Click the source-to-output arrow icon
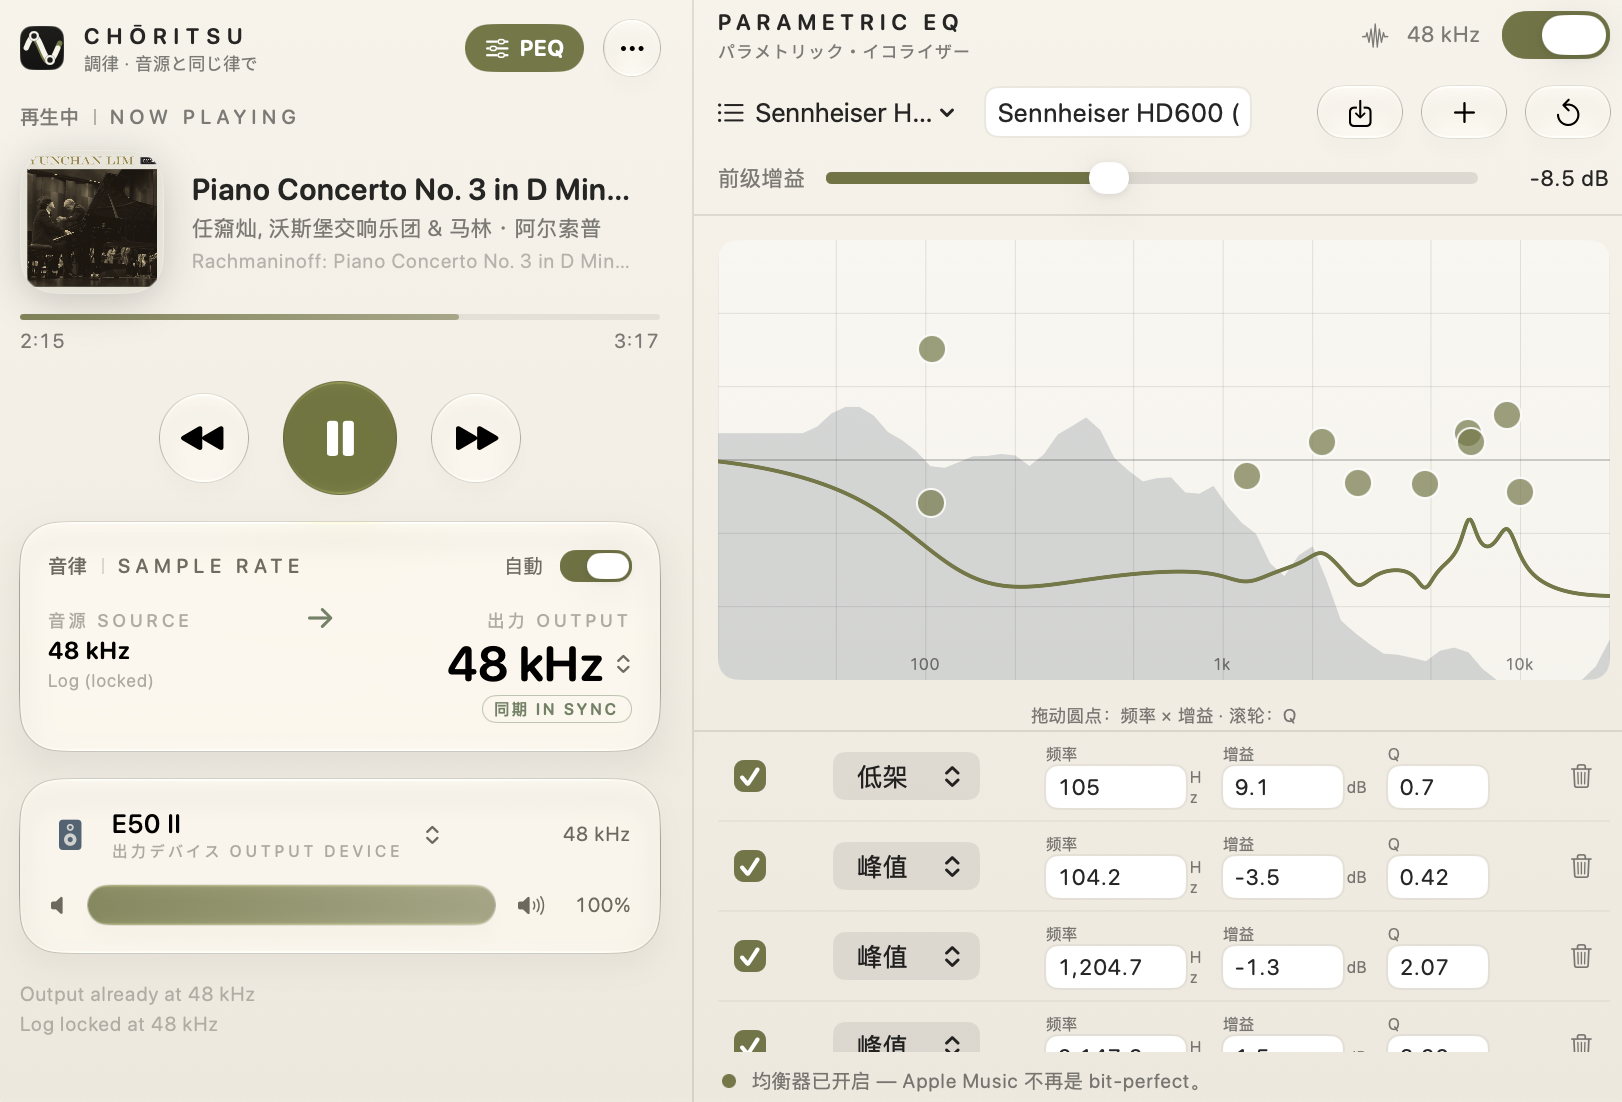1622x1102 pixels. coord(320,618)
